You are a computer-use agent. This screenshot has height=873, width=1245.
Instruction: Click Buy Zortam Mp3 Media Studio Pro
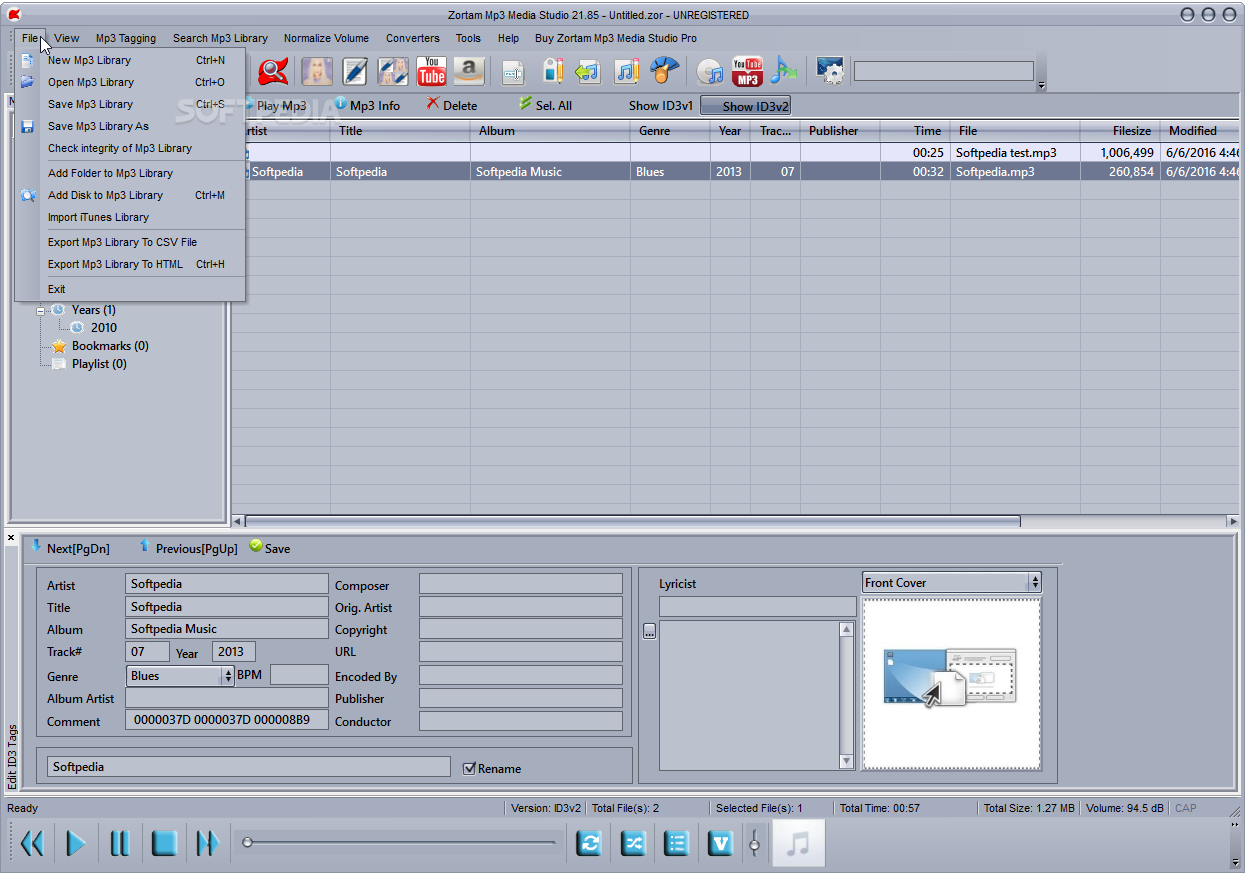click(616, 38)
